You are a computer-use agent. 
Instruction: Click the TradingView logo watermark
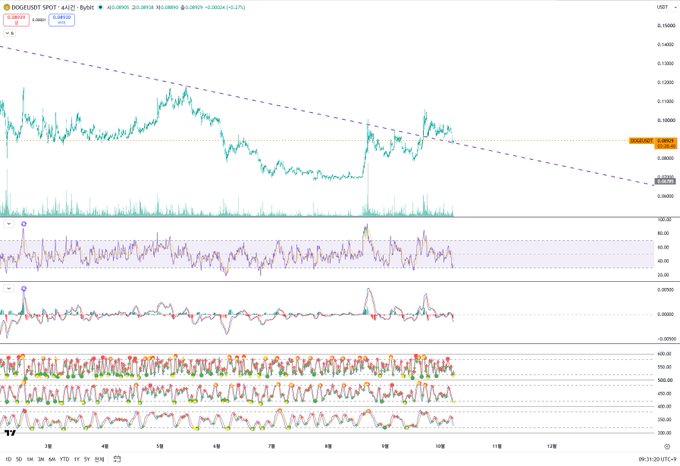click(10, 433)
